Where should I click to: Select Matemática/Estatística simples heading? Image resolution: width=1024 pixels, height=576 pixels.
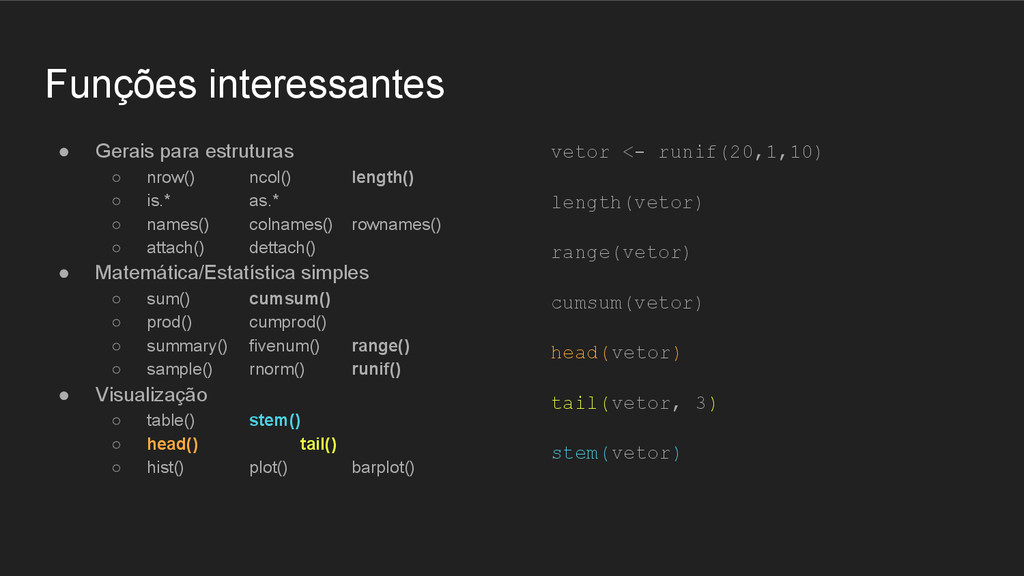click(x=232, y=272)
